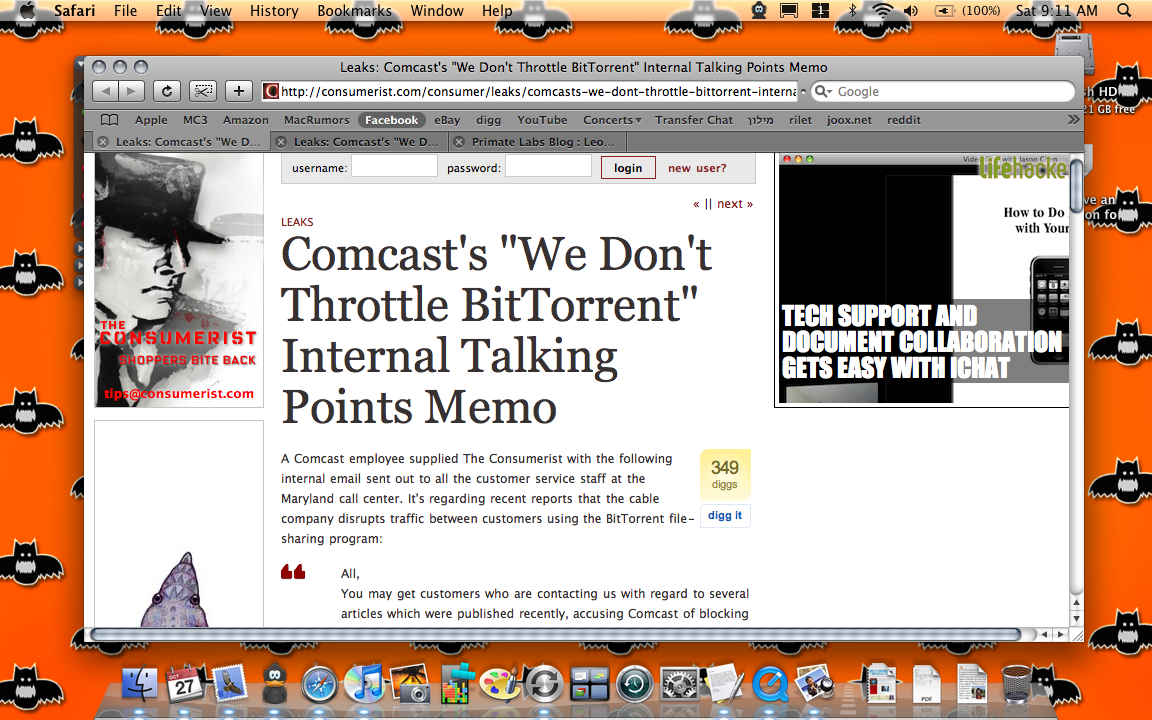Click the site favicon in address bar
The width and height of the screenshot is (1152, 720).
click(x=271, y=92)
